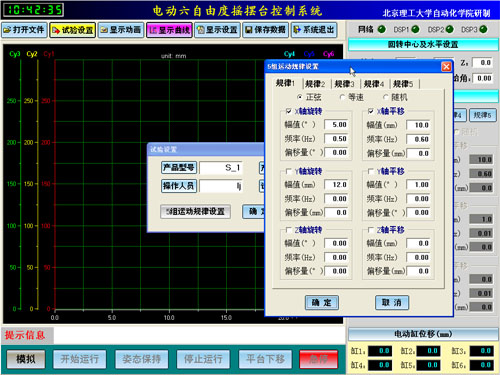Click the 模拟 simulate button

(26, 359)
